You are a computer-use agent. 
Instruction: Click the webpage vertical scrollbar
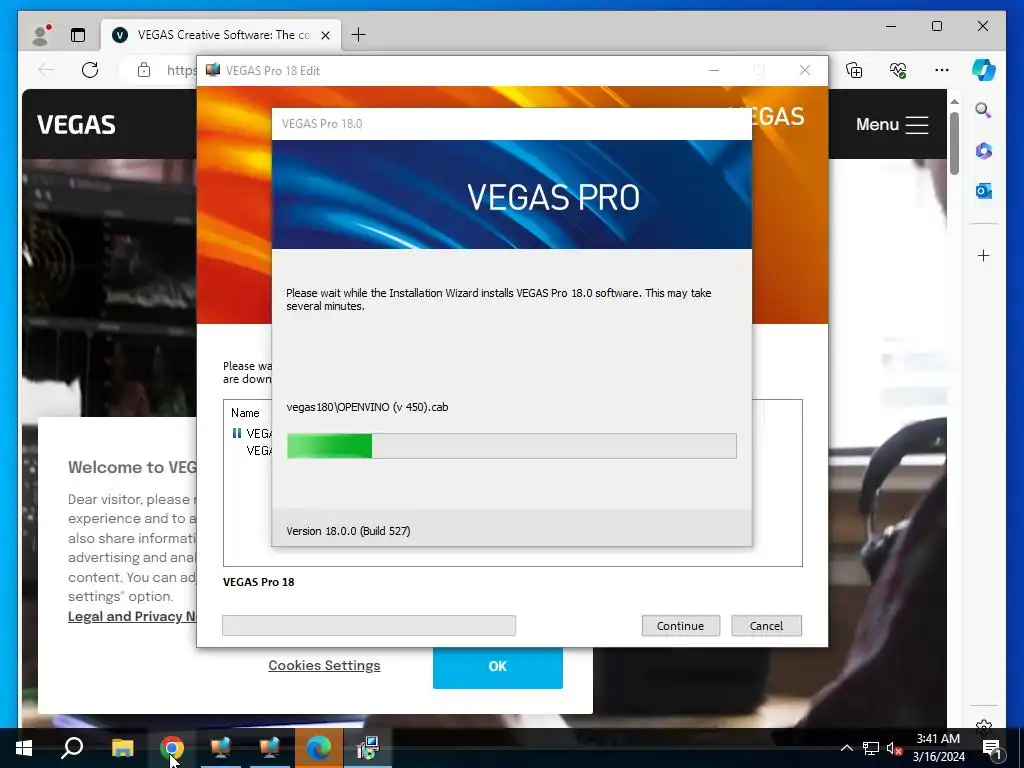pyautogui.click(x=954, y=144)
